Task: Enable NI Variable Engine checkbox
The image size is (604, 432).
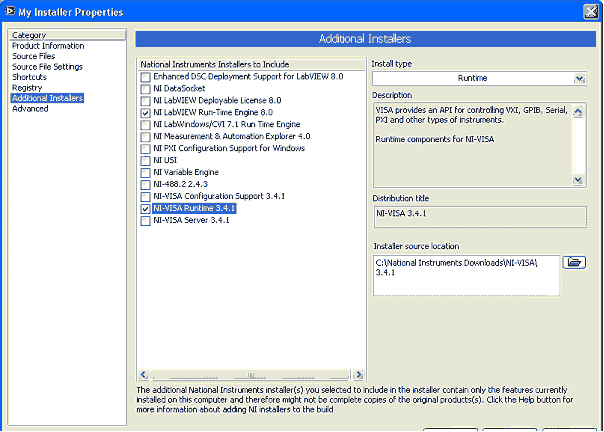Action: pyautogui.click(x=145, y=173)
